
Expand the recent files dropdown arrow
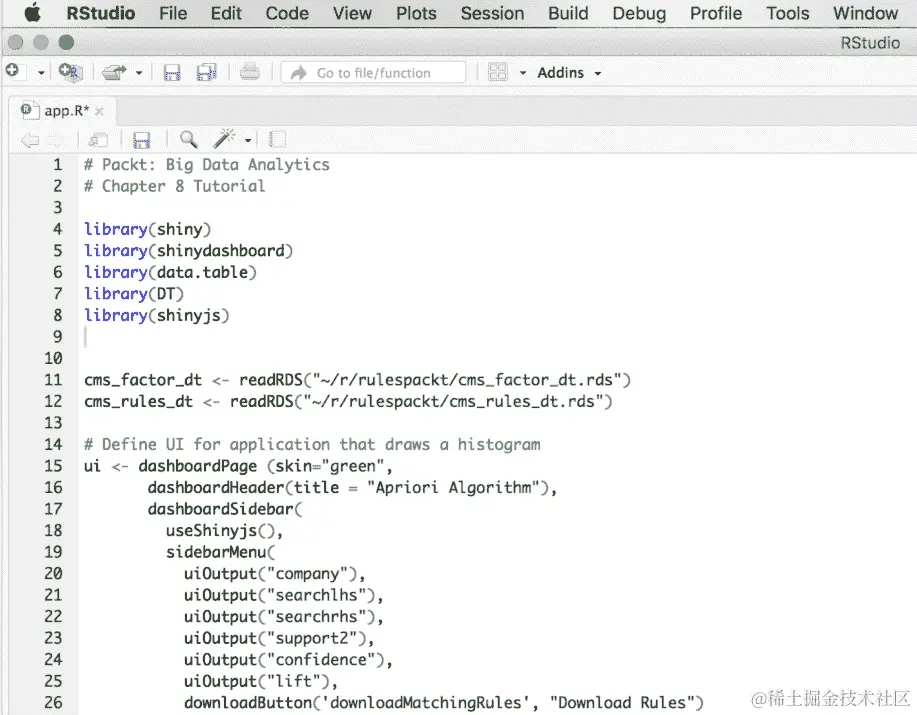pos(139,73)
